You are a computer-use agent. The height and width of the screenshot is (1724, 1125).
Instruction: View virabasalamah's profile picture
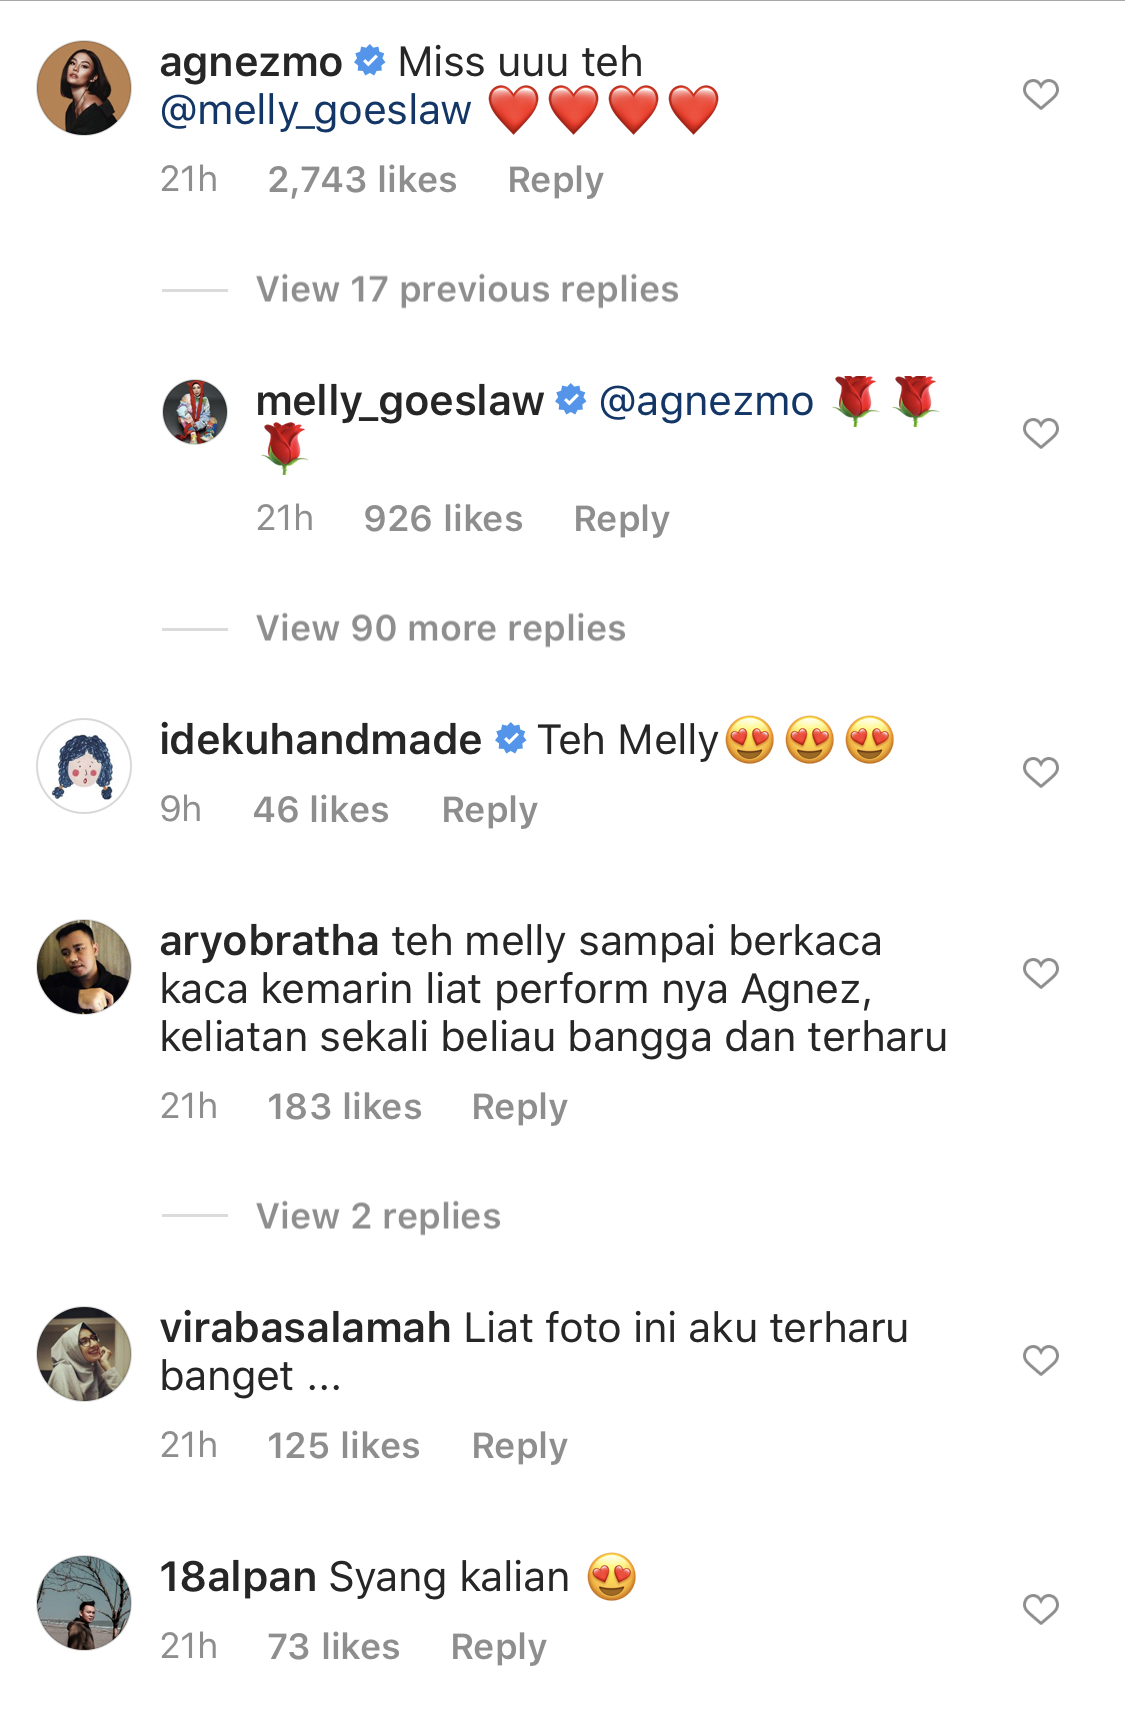(x=84, y=1354)
